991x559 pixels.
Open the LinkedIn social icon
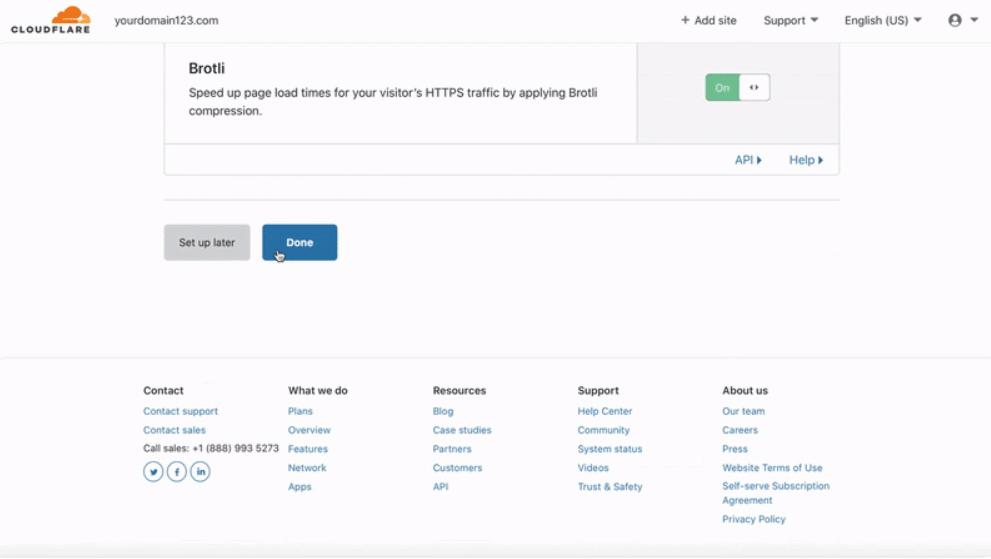[x=200, y=472]
